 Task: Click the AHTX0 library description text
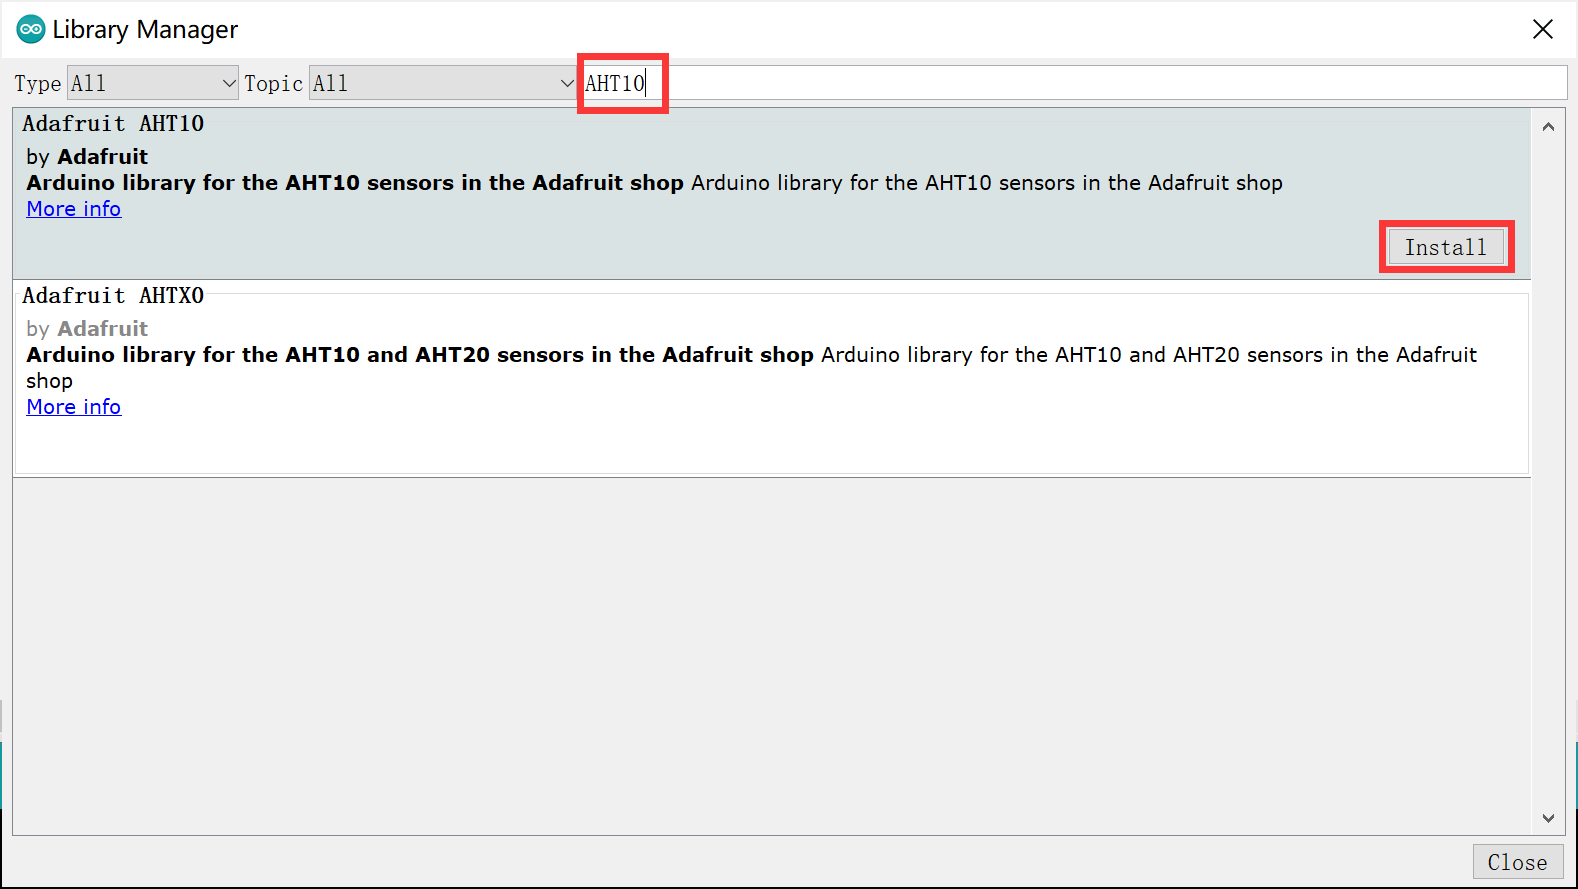pyautogui.click(x=752, y=367)
